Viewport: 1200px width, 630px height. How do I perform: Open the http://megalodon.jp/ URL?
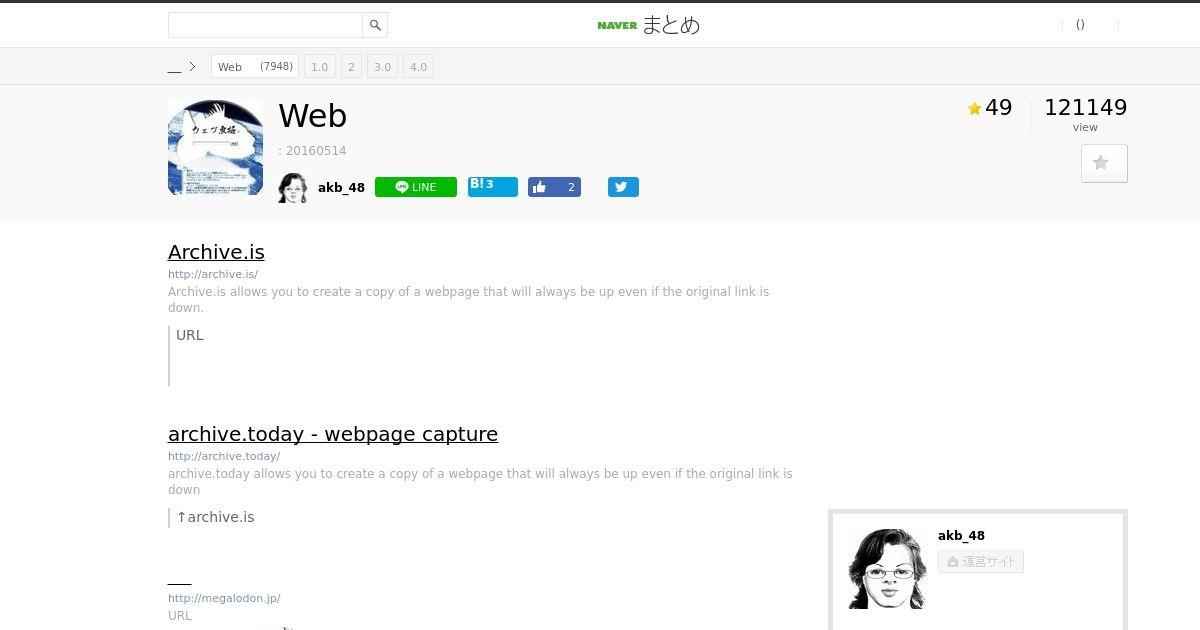[224, 598]
